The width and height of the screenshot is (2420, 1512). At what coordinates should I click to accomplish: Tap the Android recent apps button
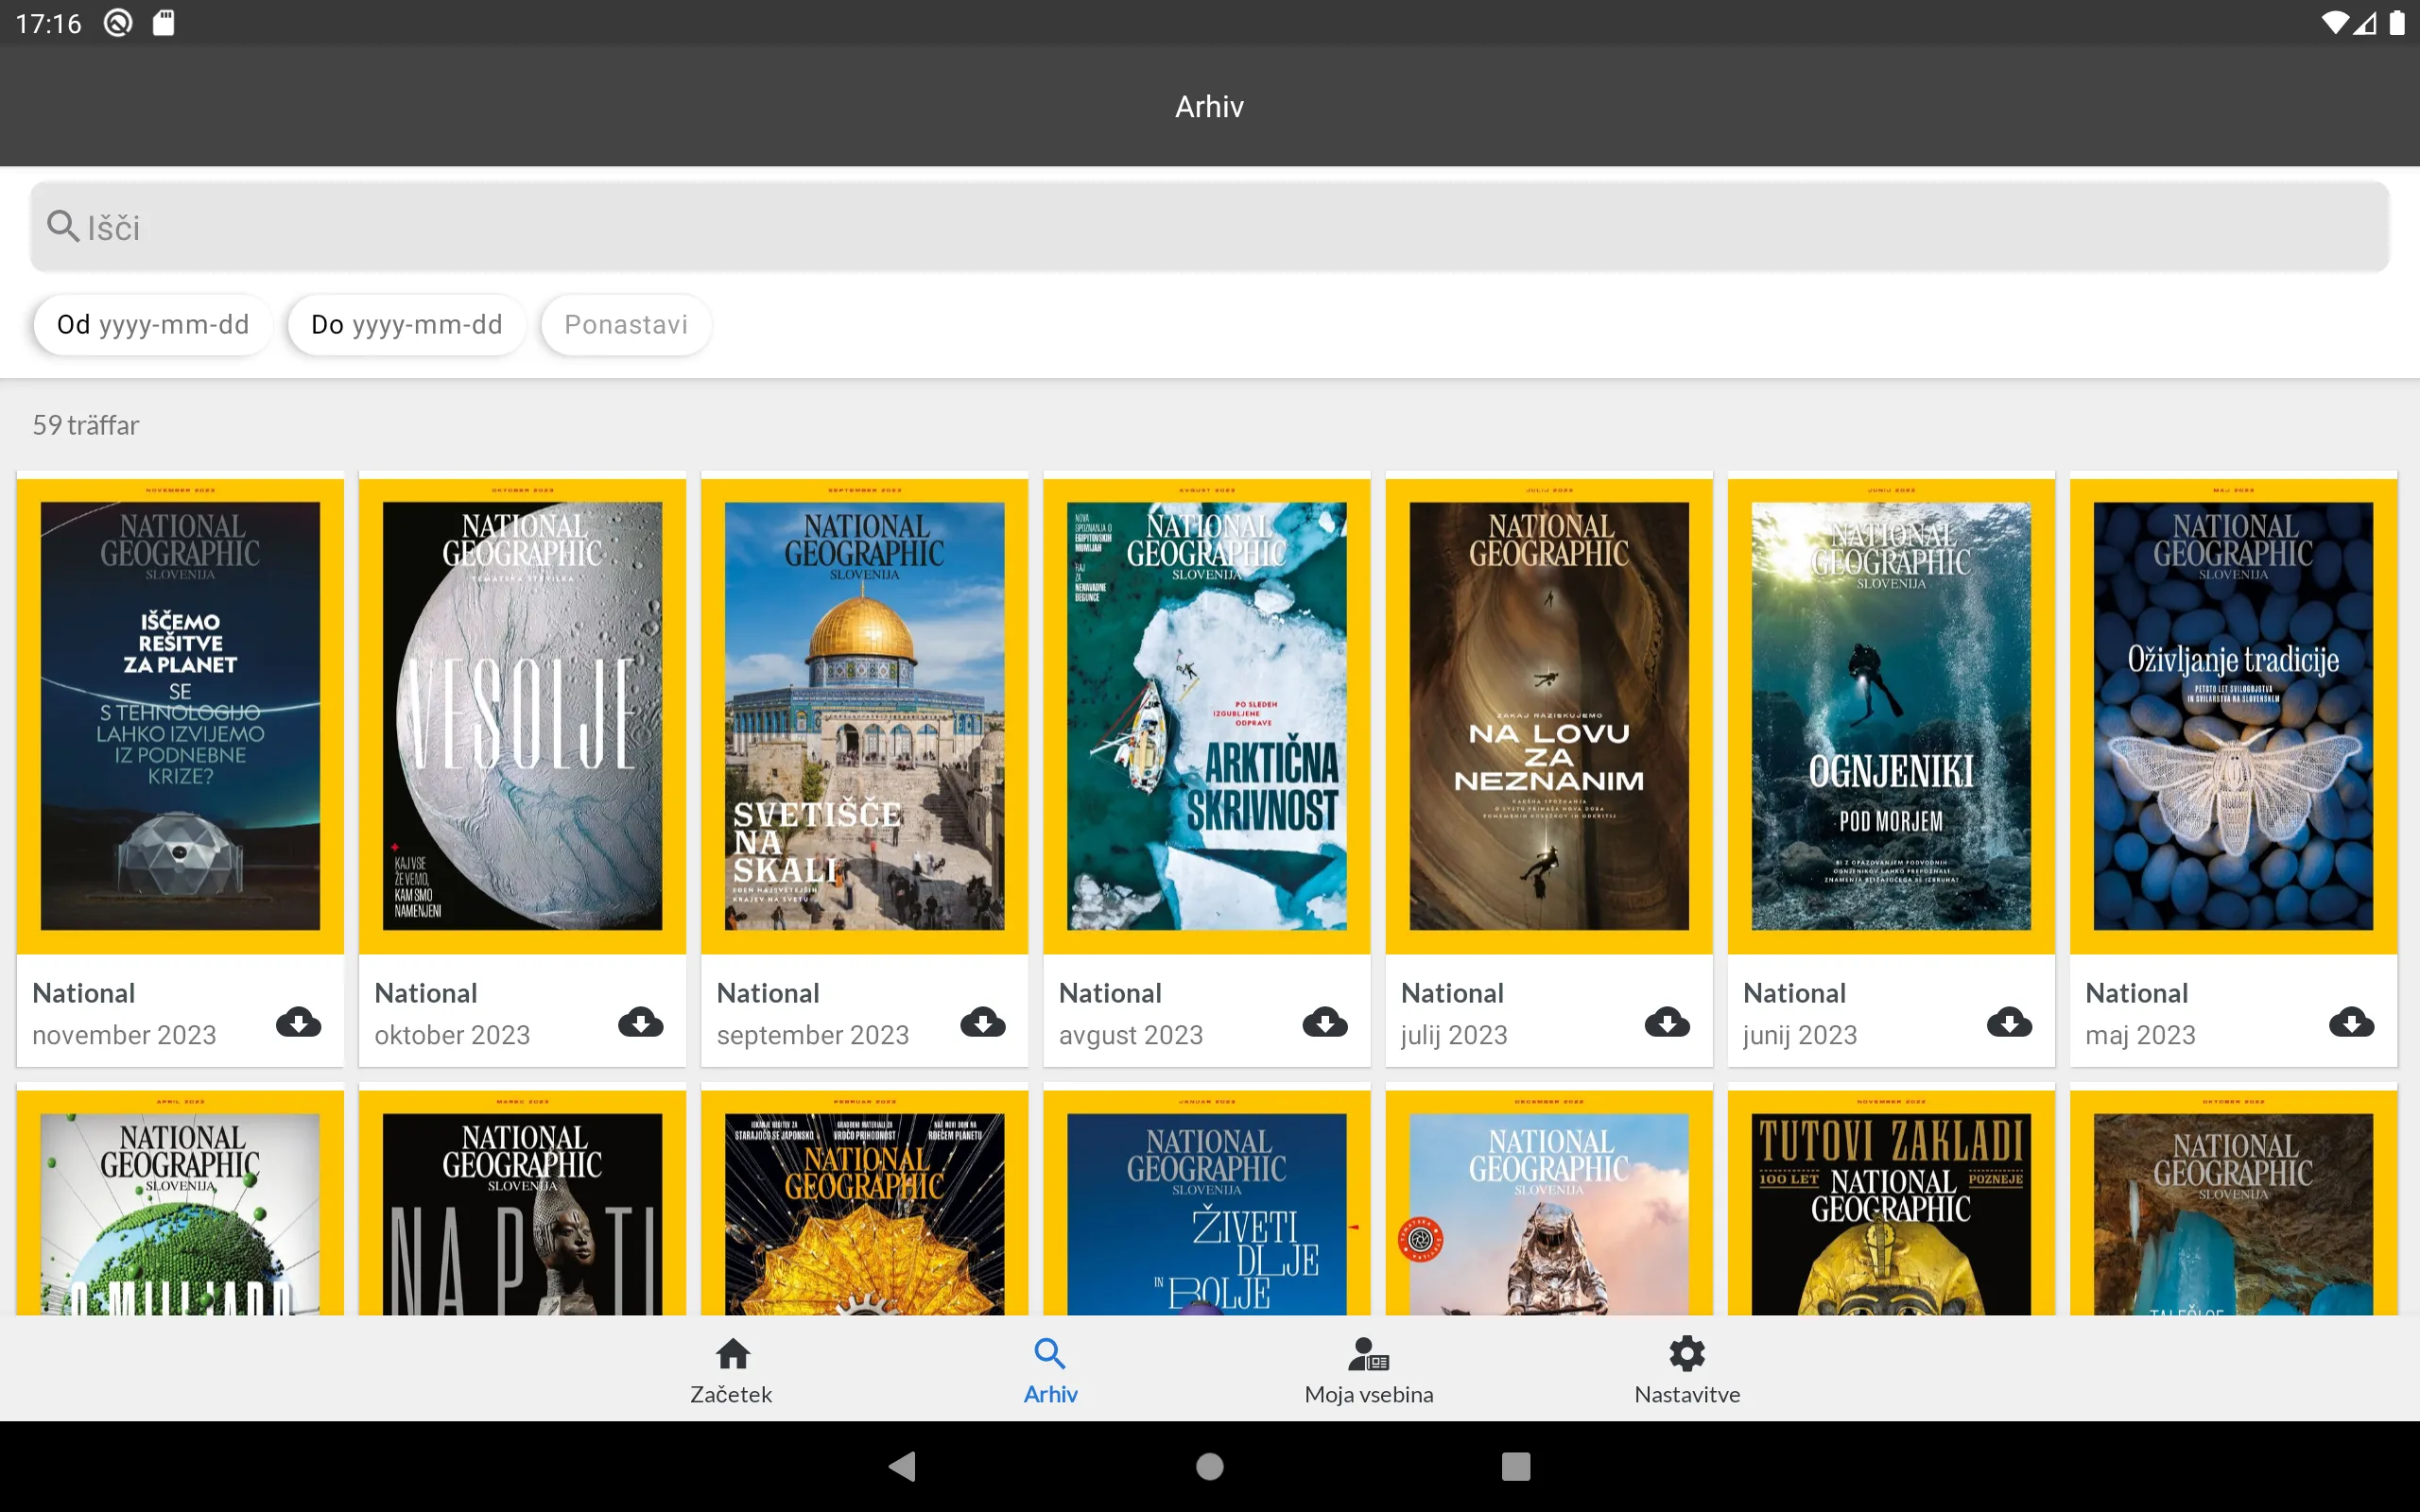pyautogui.click(x=1516, y=1466)
